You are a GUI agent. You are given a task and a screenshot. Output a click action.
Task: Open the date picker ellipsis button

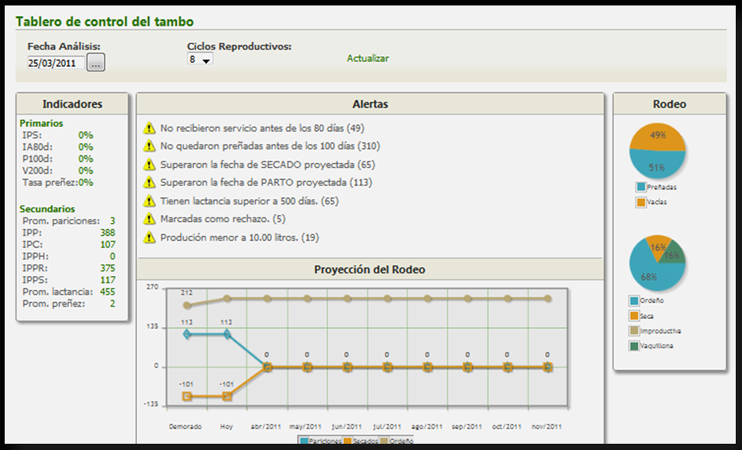[96, 63]
